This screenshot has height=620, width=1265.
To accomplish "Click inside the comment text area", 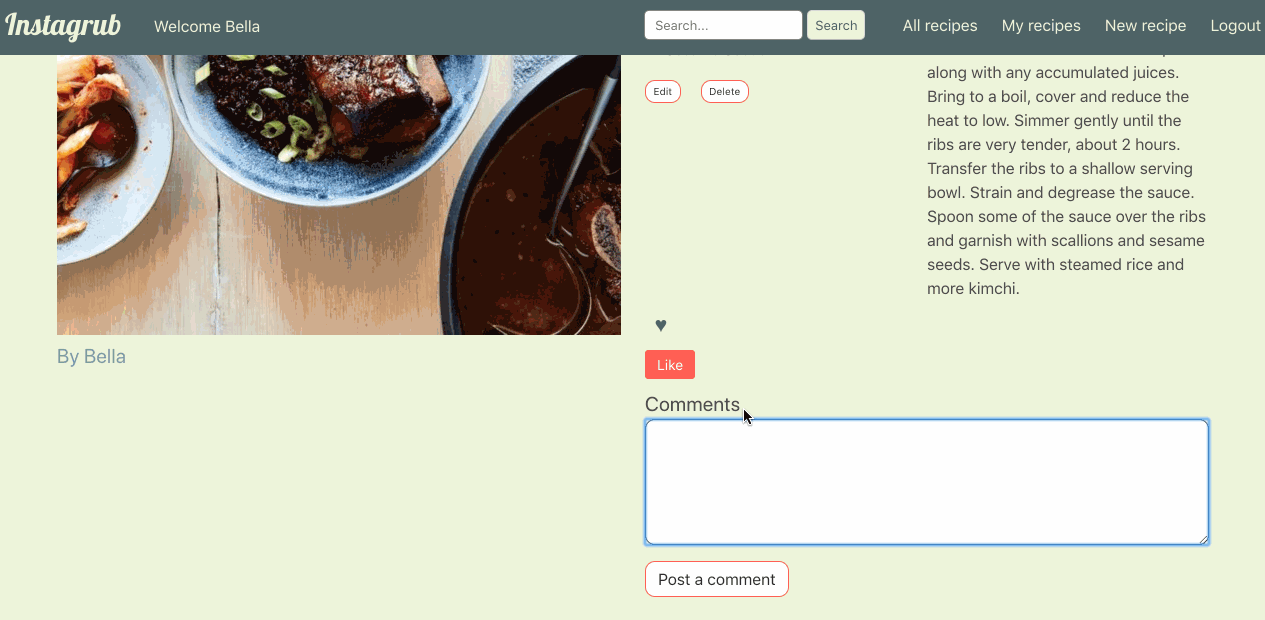I will pos(926,482).
